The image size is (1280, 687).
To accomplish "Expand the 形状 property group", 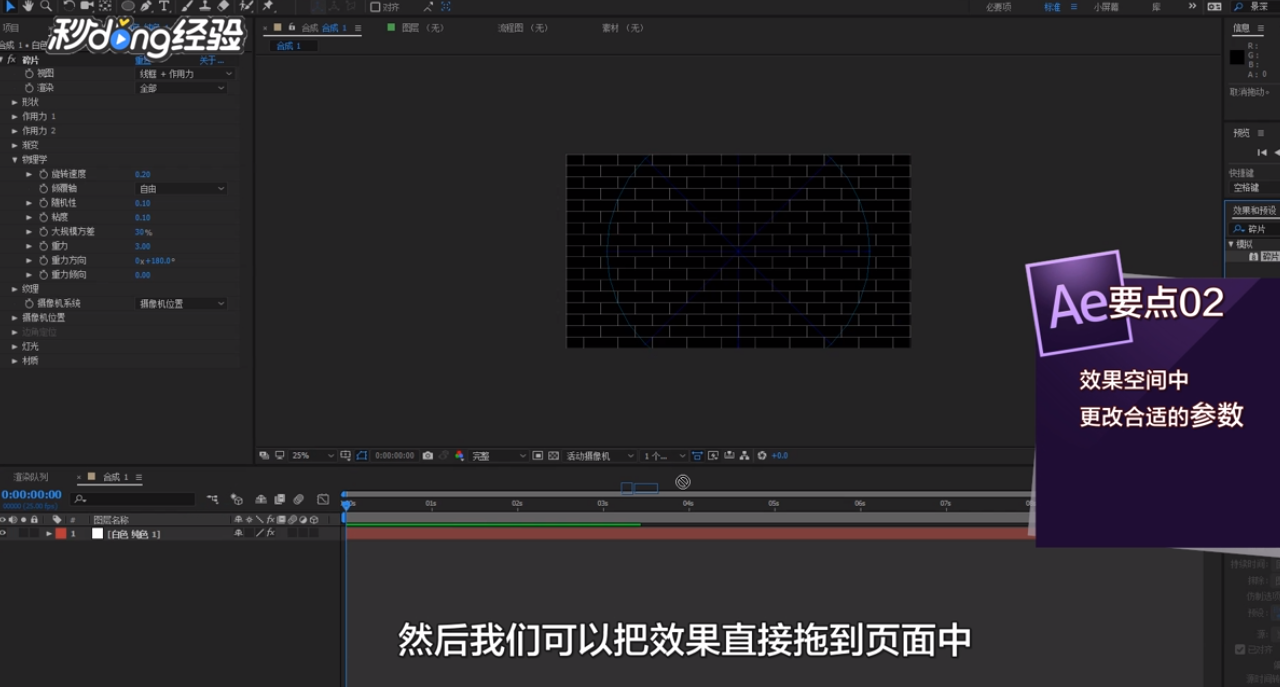I will point(15,102).
